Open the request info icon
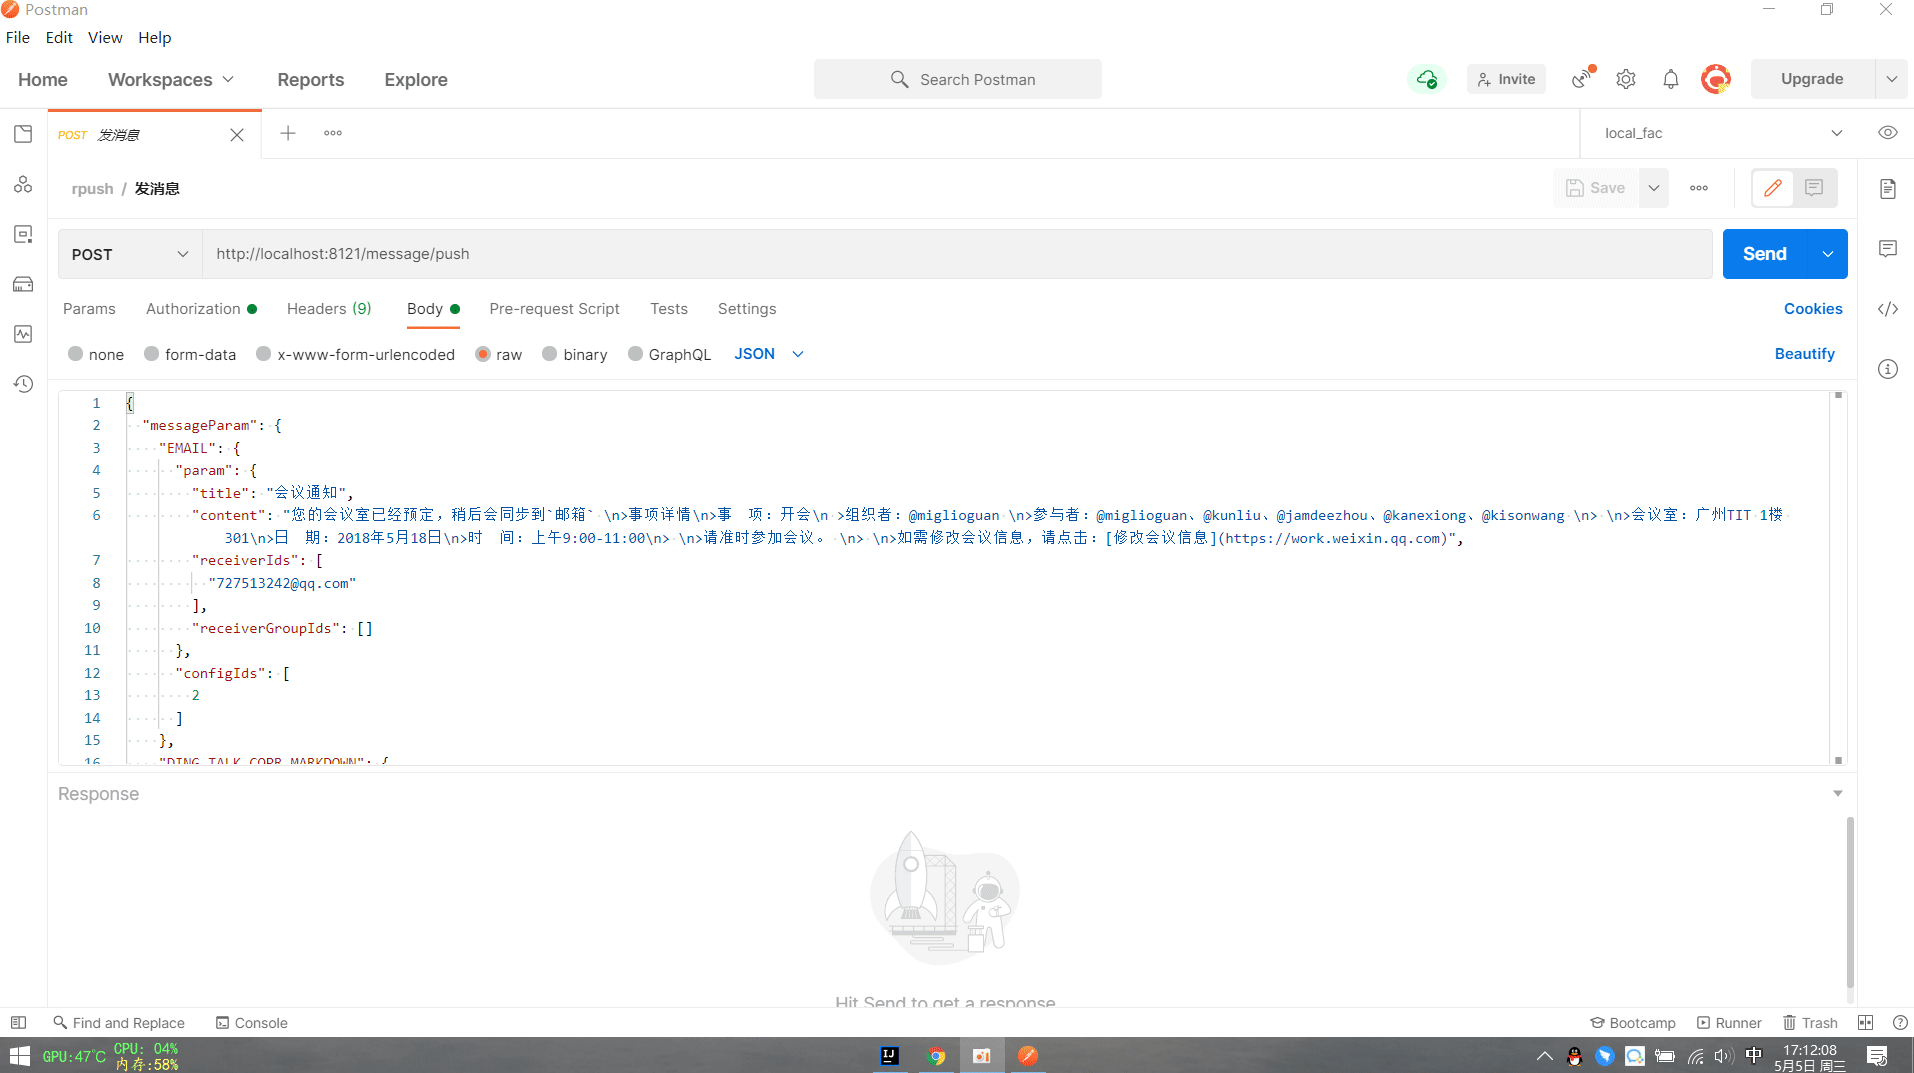Image resolution: width=1914 pixels, height=1073 pixels. click(1888, 369)
